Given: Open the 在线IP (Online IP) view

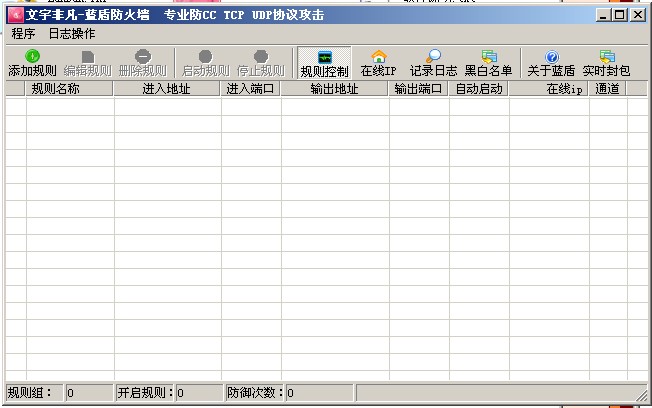Looking at the screenshot, I should pyautogui.click(x=378, y=63).
